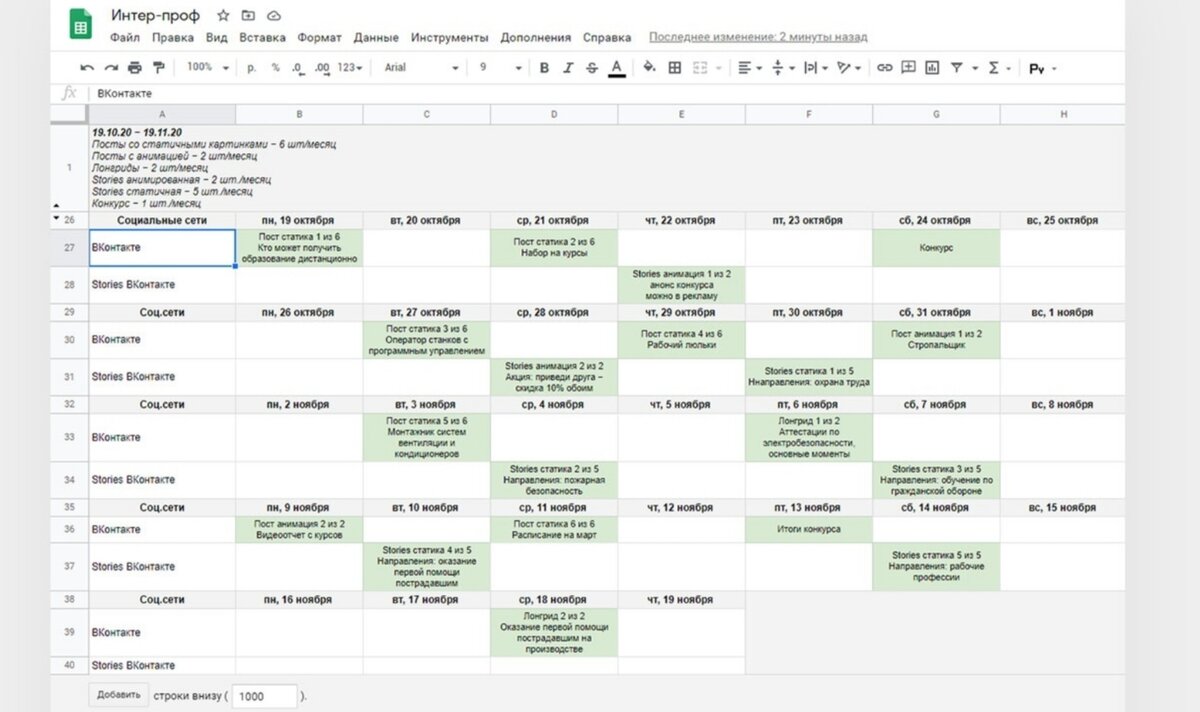Open the input tools Ру dropdown

(x=1043, y=68)
